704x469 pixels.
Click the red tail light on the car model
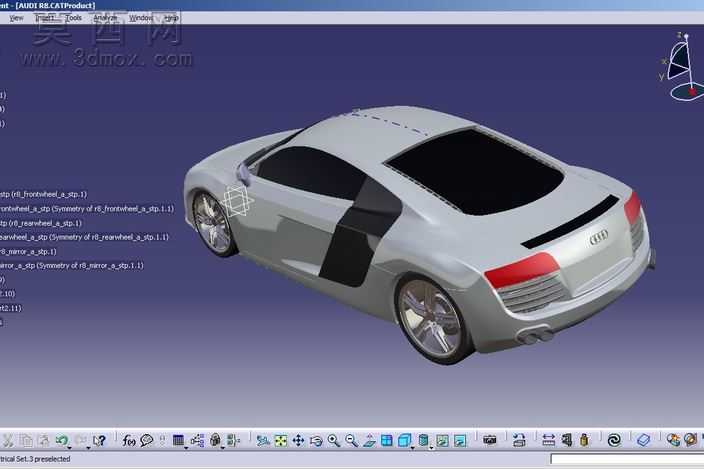[521, 269]
